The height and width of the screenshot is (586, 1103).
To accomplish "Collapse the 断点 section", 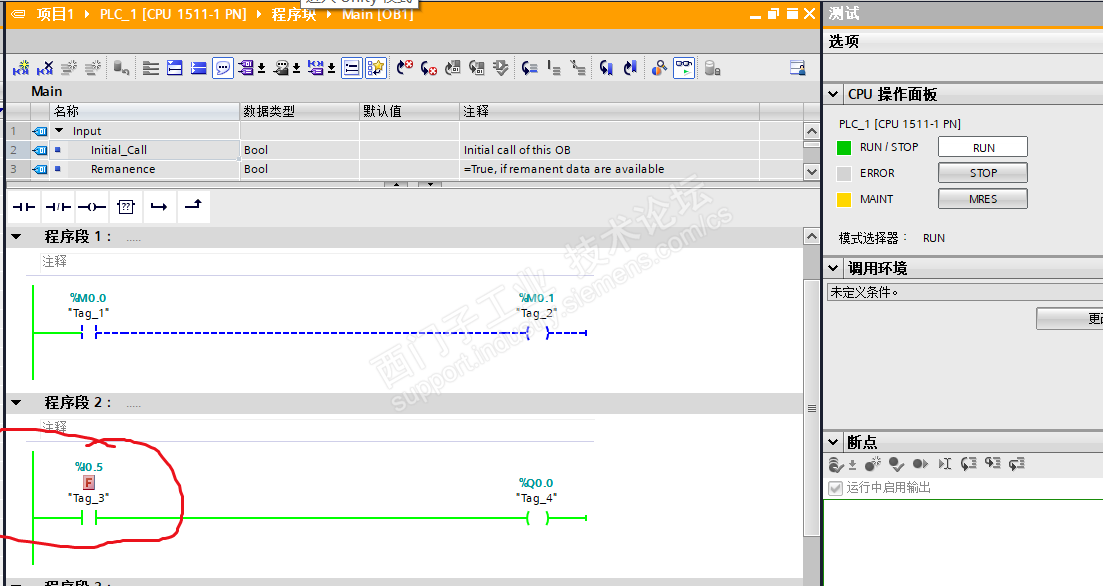I will [834, 442].
